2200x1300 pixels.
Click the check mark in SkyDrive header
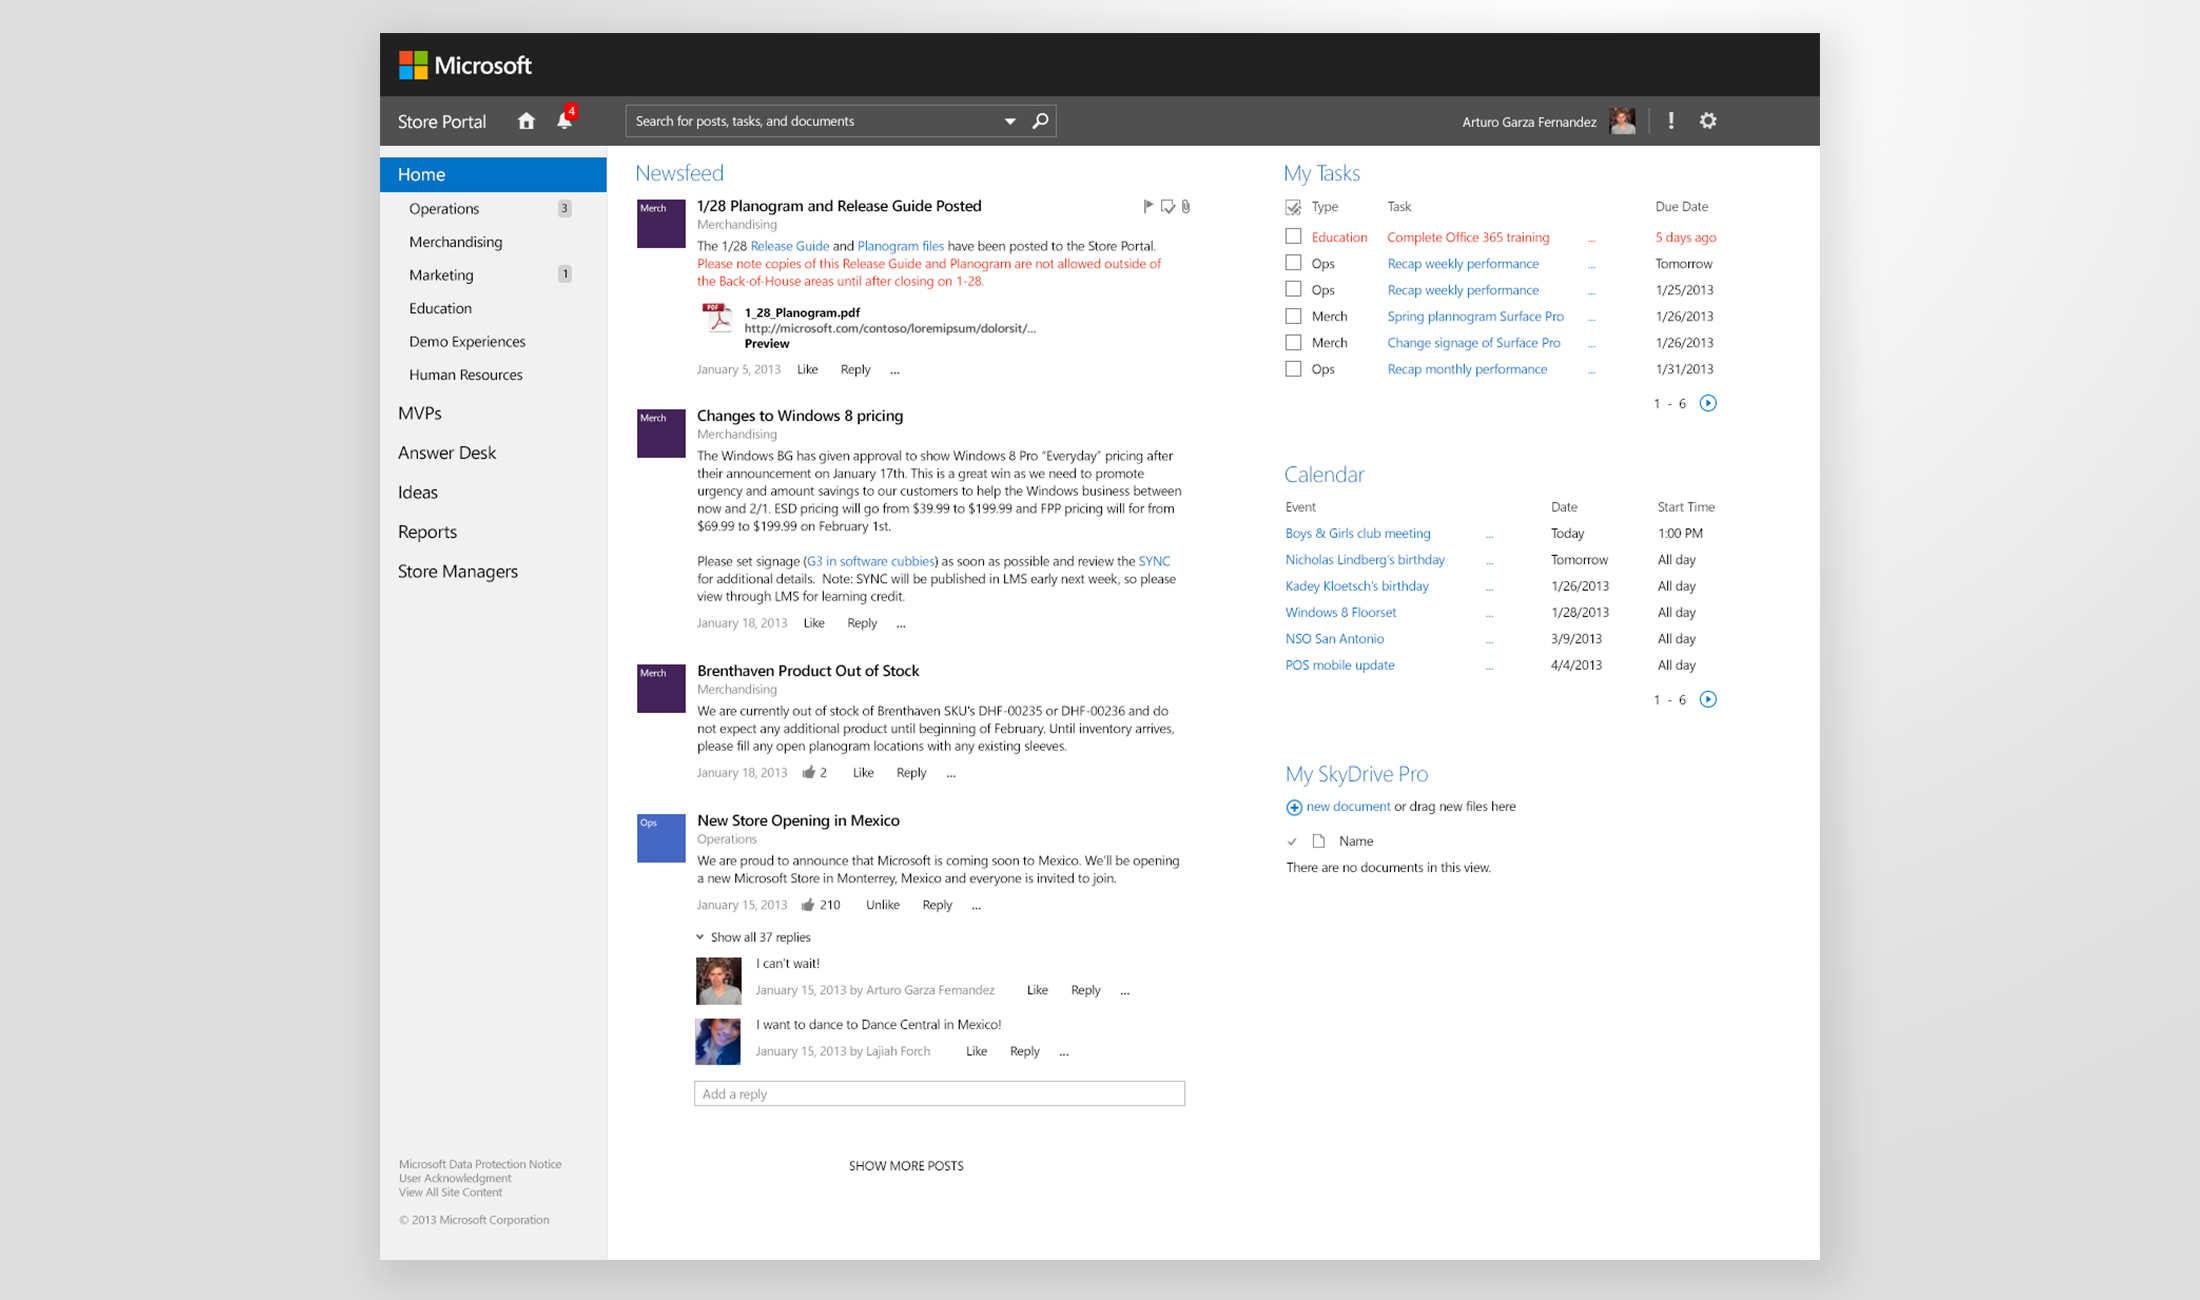(x=1292, y=842)
